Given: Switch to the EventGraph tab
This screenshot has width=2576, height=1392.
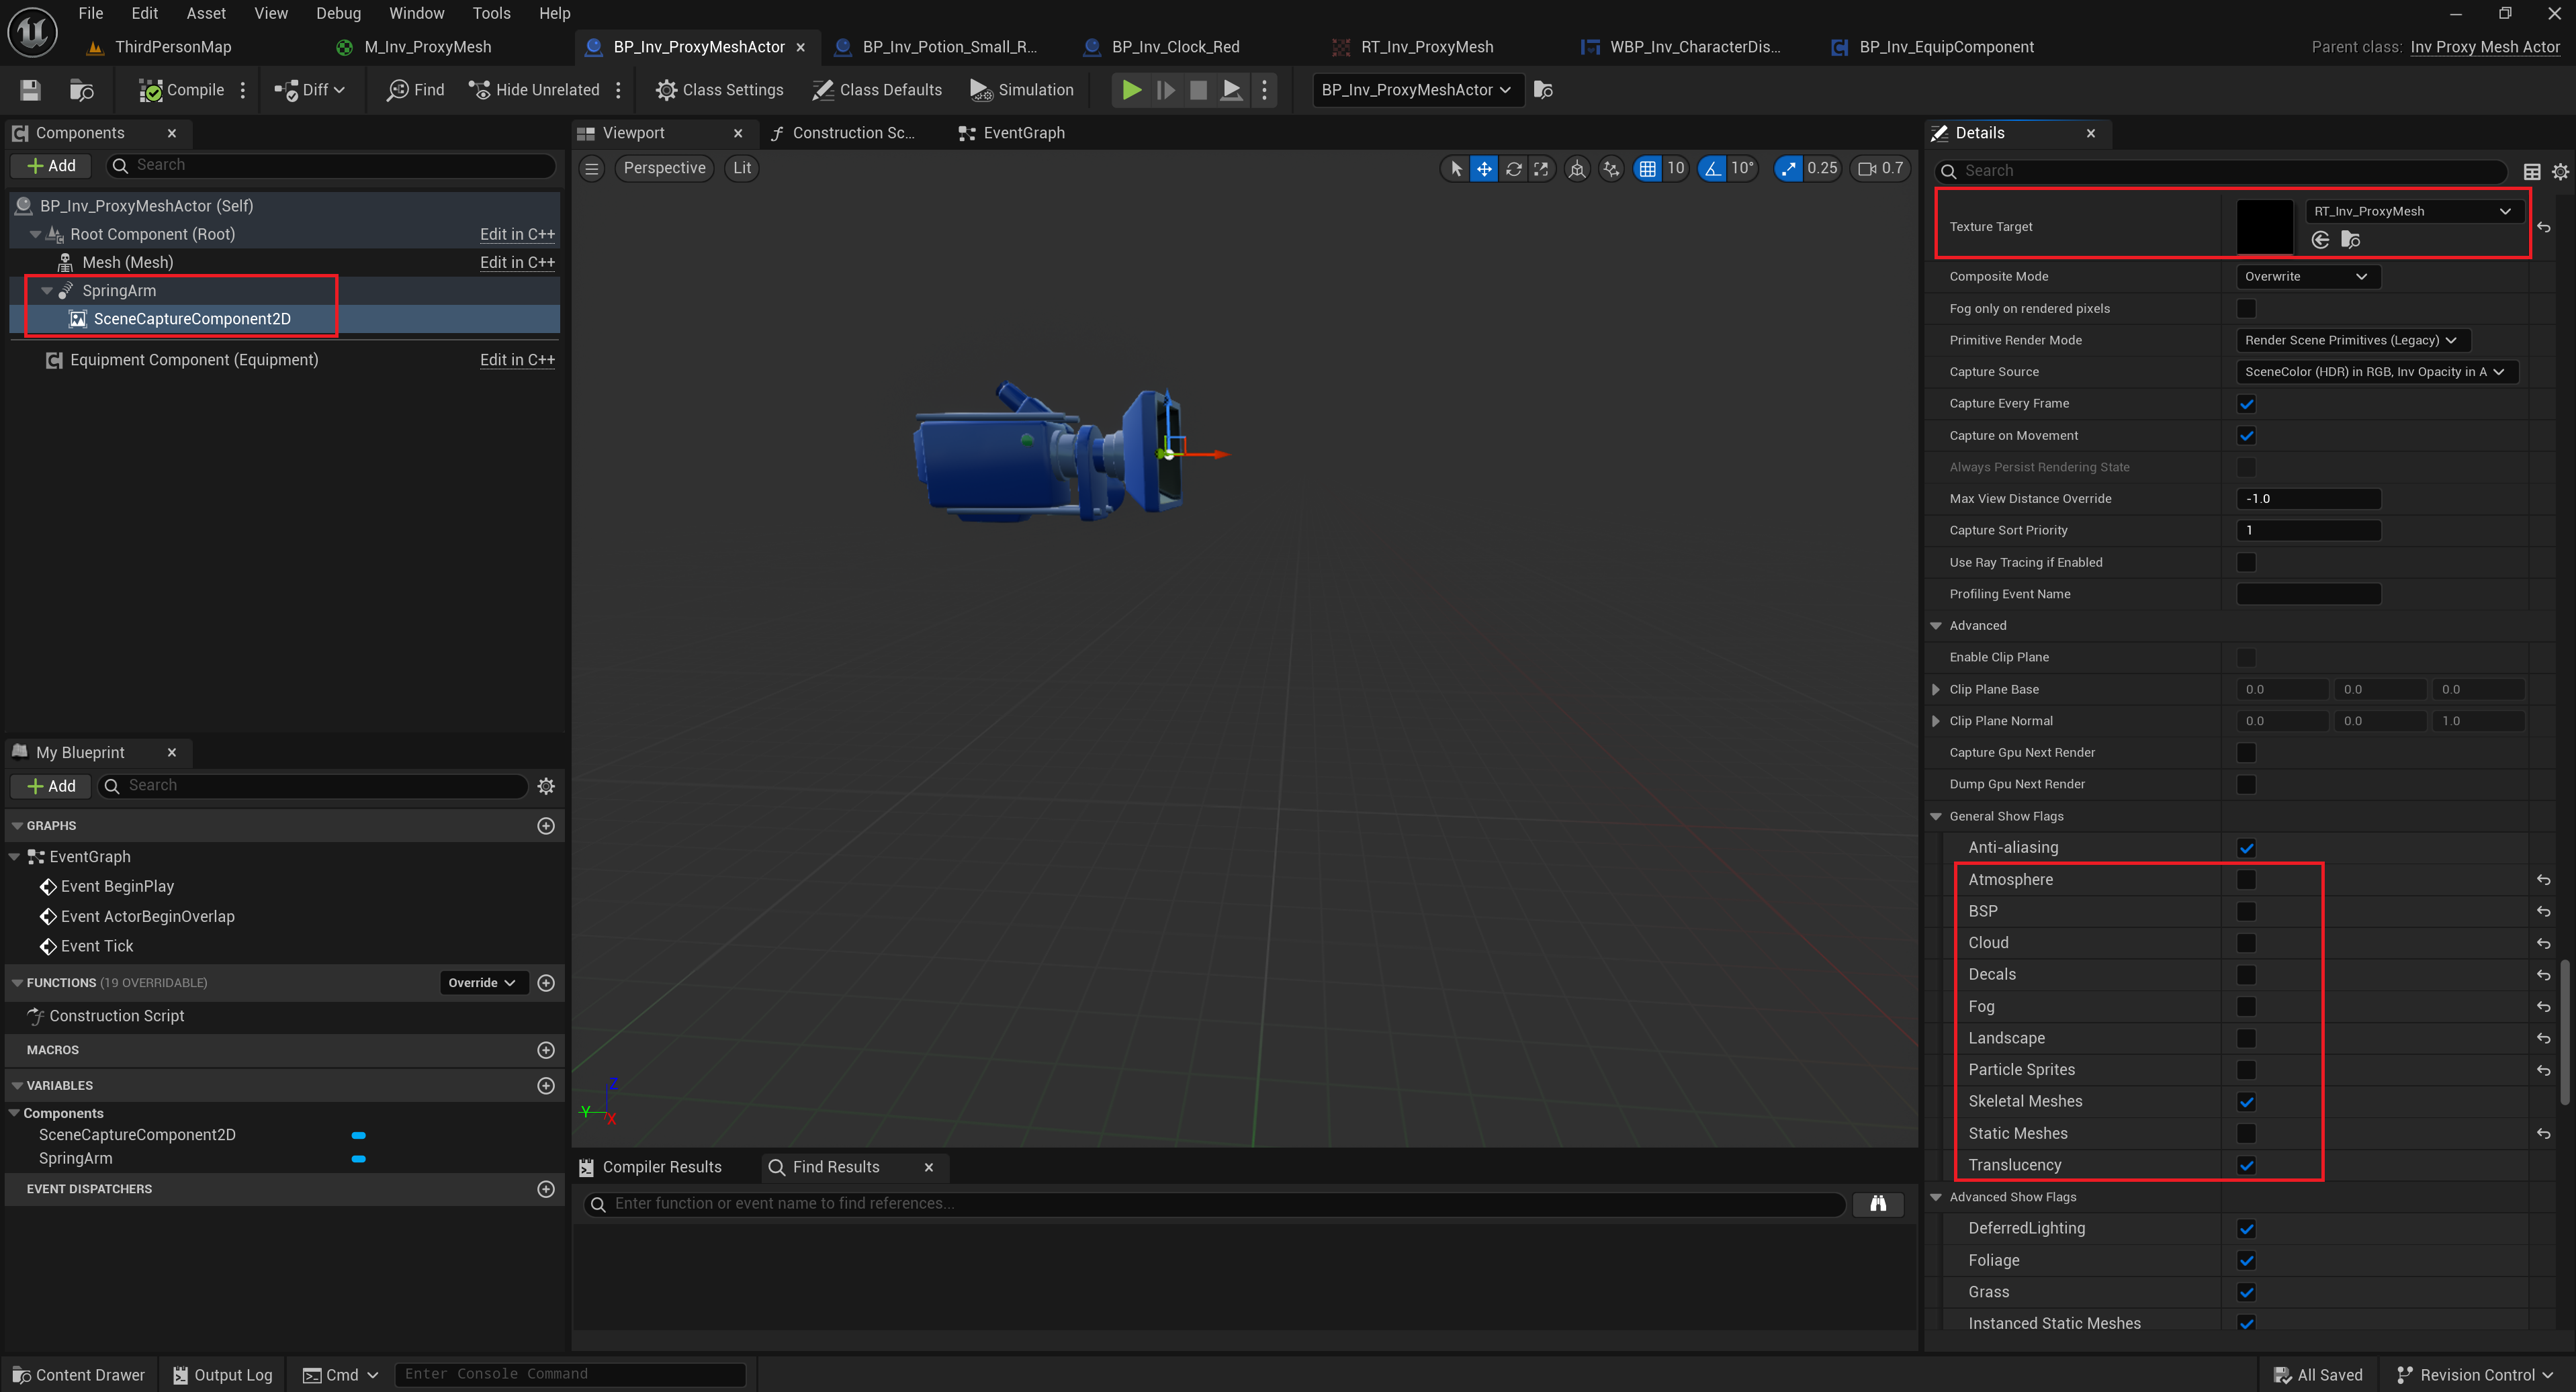Looking at the screenshot, I should pyautogui.click(x=1012, y=133).
